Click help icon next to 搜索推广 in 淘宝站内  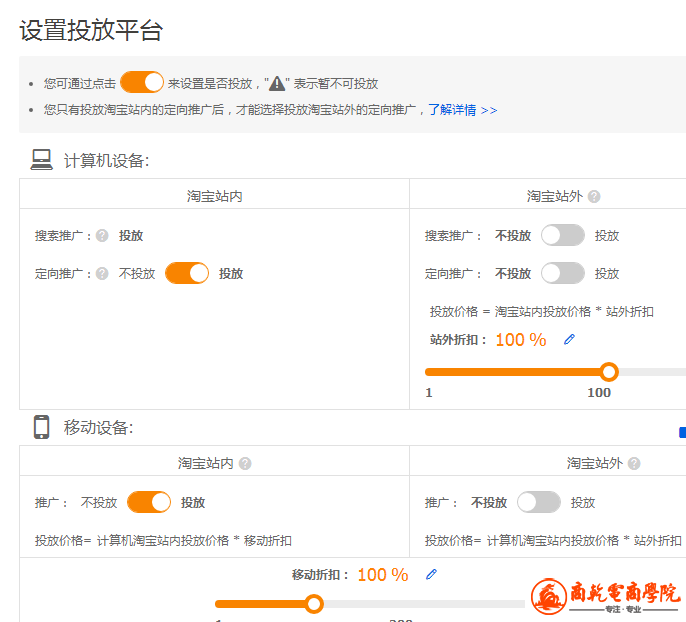click(x=102, y=236)
